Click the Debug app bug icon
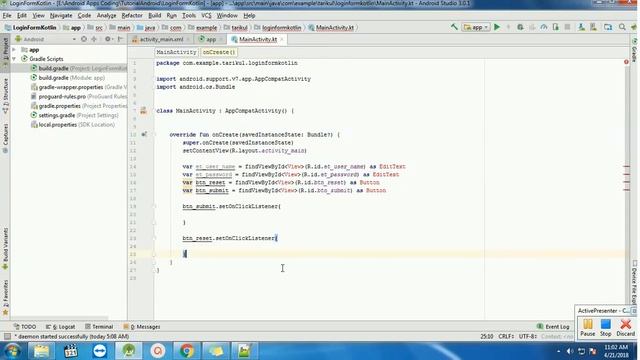Image resolution: width=640 pixels, height=360 pixels. click(520, 27)
